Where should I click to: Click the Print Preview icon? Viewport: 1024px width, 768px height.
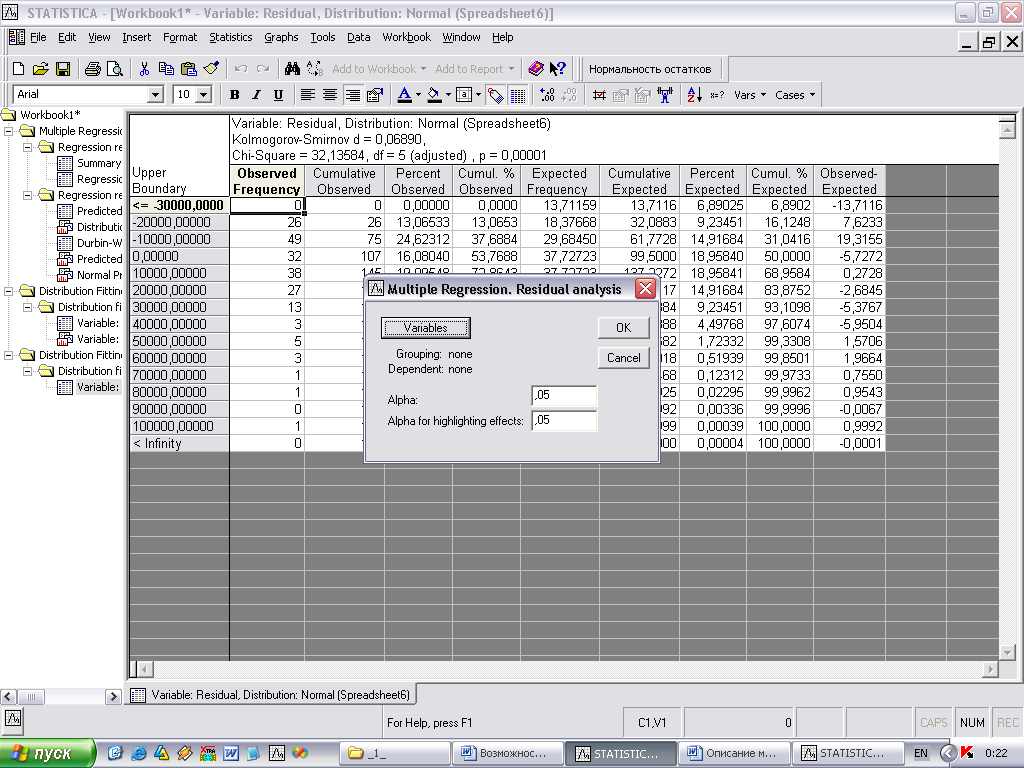pos(115,69)
